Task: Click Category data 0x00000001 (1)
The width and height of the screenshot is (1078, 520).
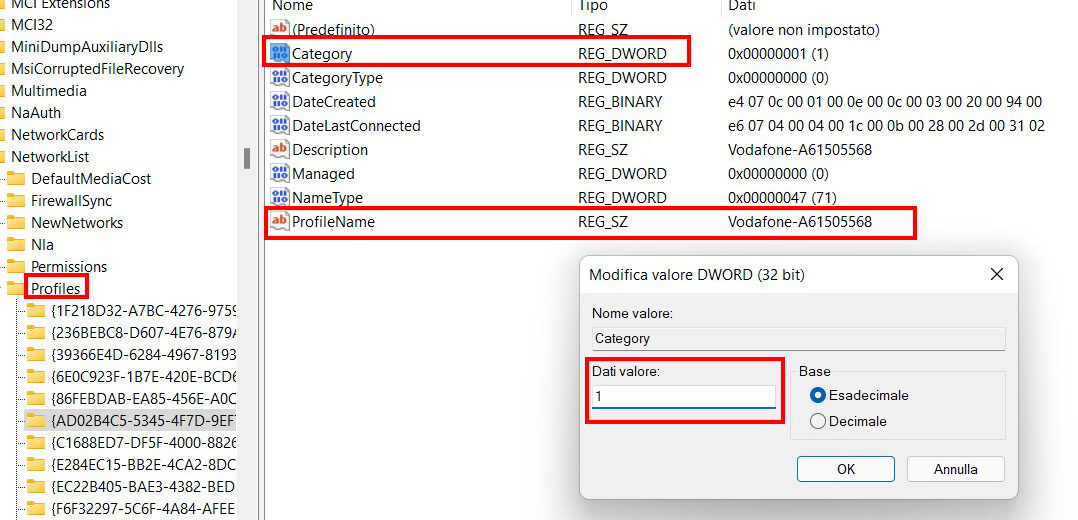Action: [x=778, y=54]
